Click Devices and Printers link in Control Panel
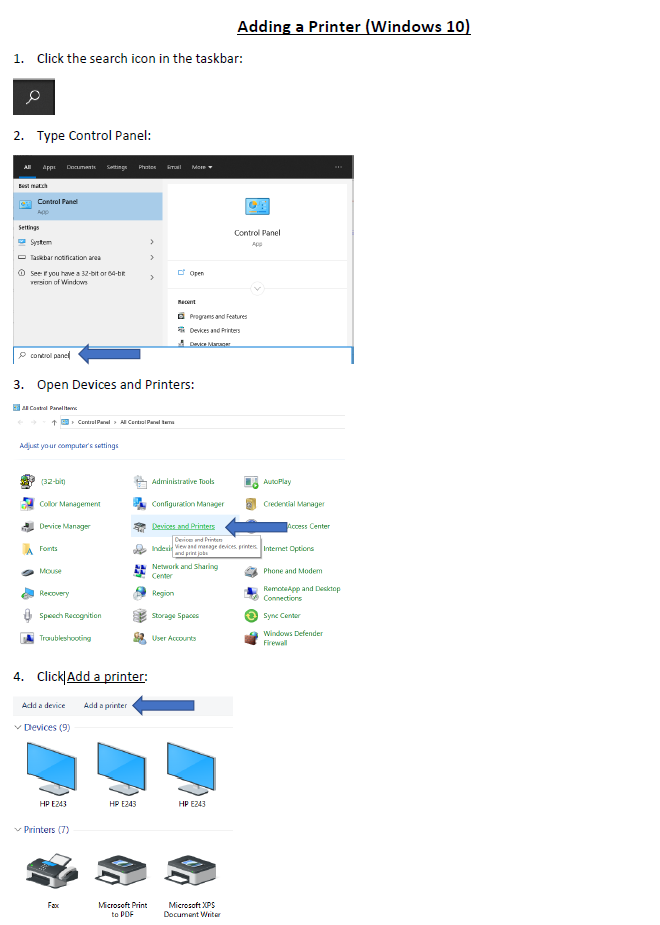Screen dimensions: 660x925 click(x=183, y=526)
